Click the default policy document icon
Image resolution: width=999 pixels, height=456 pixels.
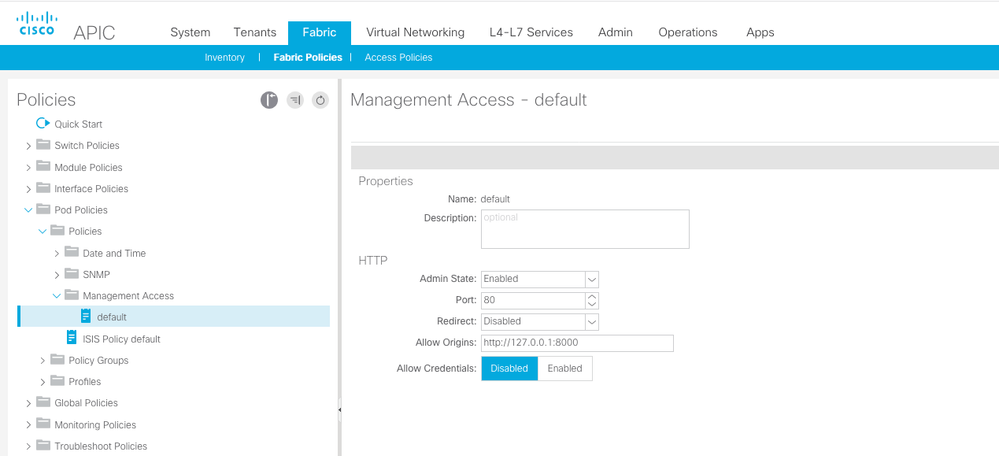pos(86,316)
